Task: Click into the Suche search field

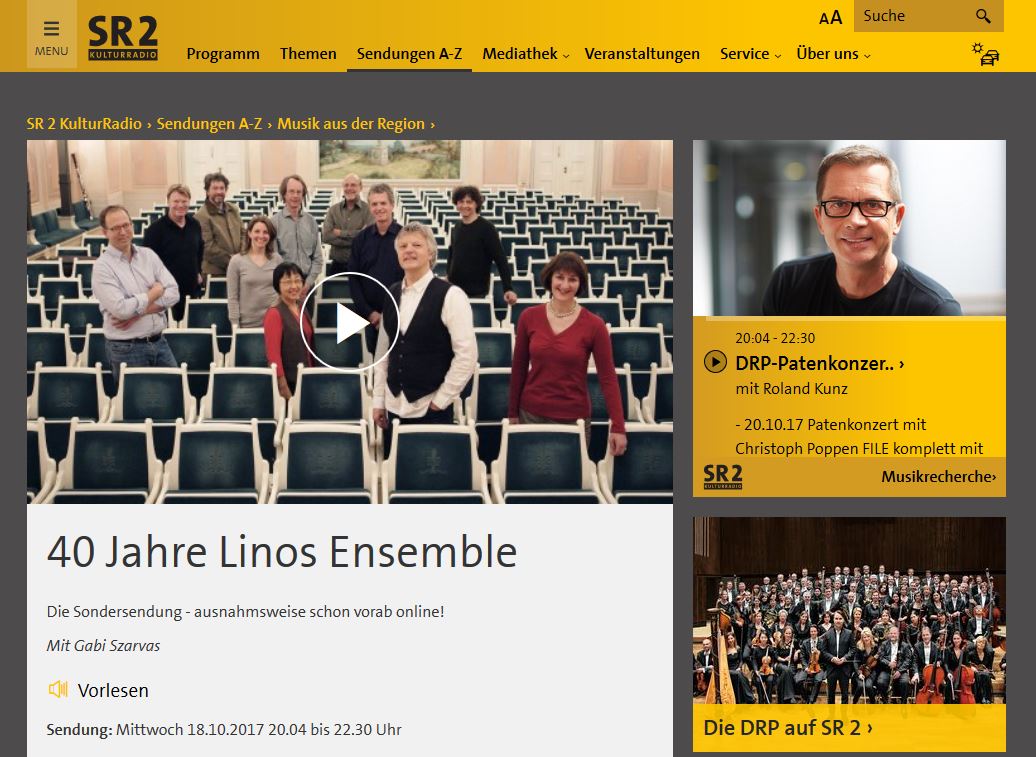Action: [913, 16]
